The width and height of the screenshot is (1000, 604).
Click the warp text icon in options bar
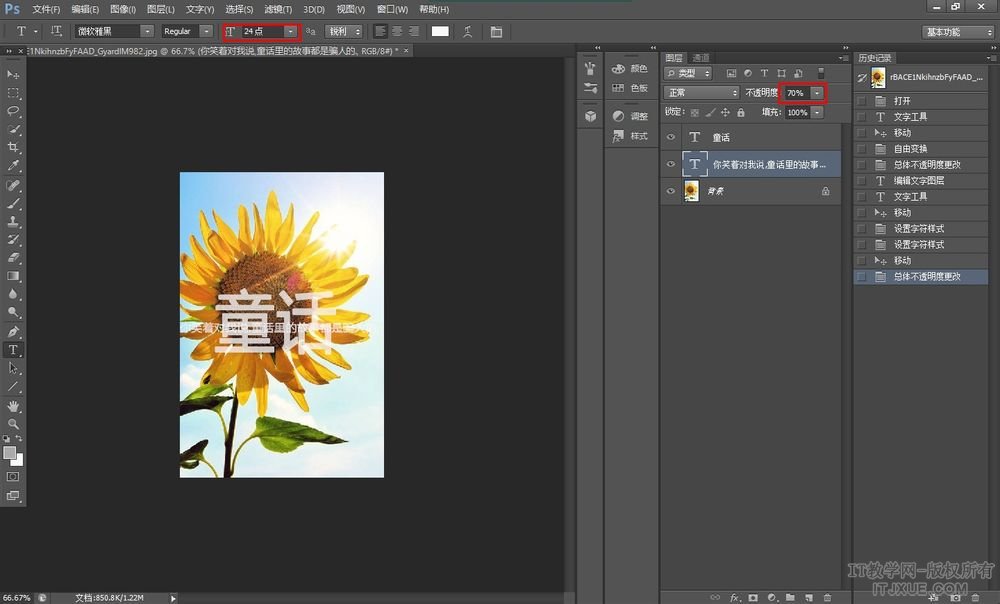click(467, 32)
